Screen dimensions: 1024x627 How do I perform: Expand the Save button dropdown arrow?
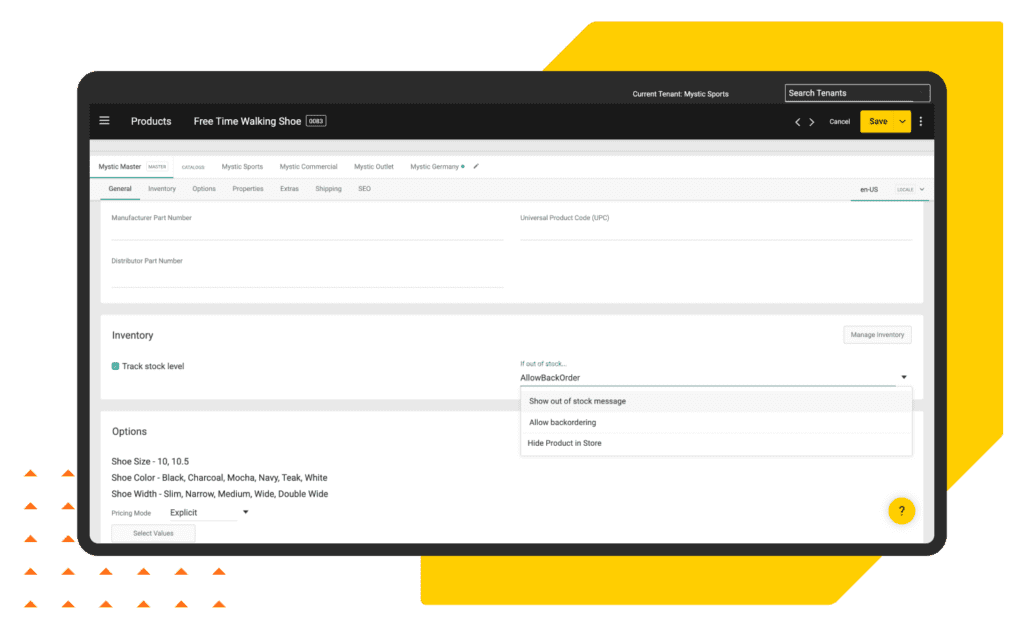click(903, 121)
